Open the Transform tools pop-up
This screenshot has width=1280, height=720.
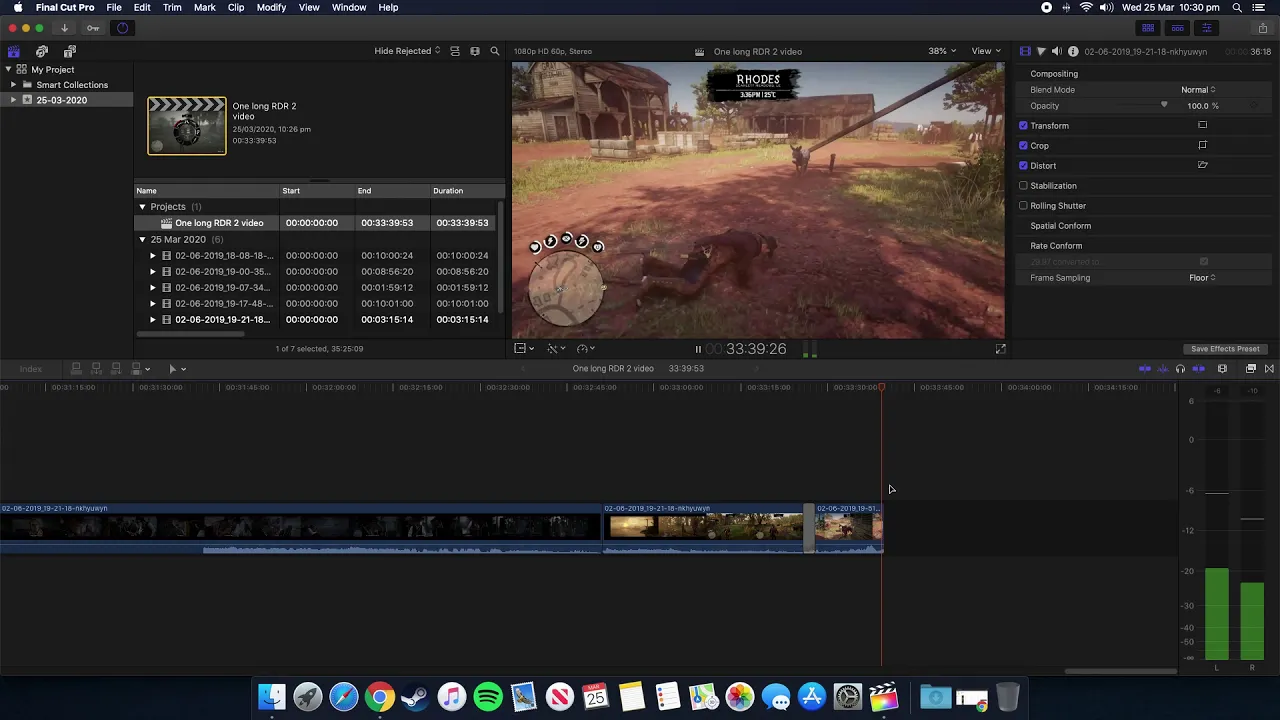(x=524, y=349)
